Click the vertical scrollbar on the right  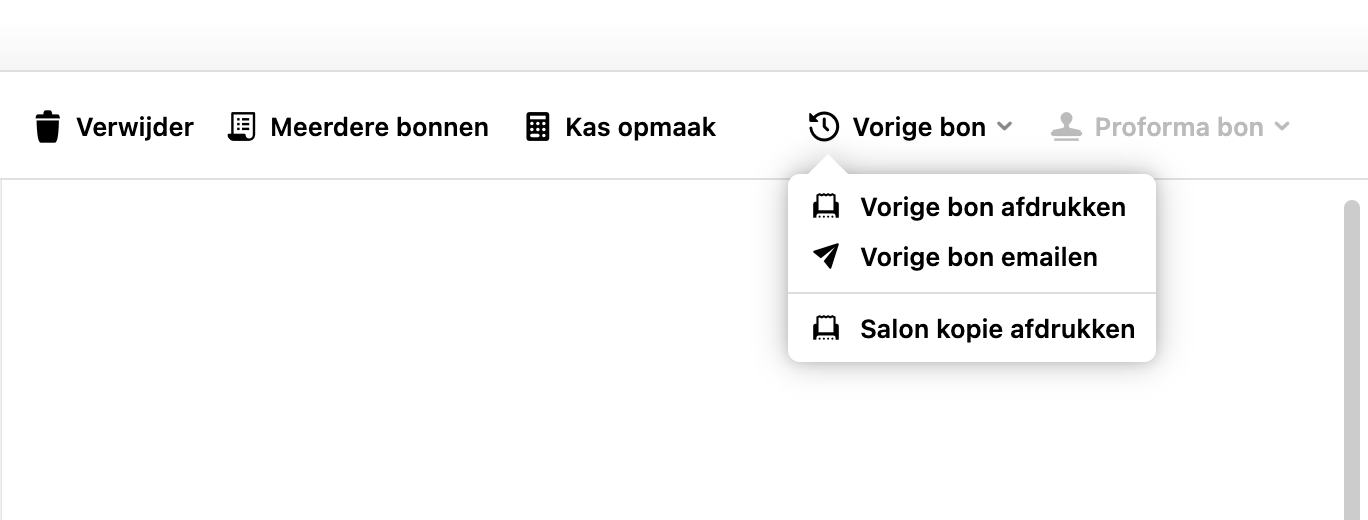click(x=1351, y=360)
